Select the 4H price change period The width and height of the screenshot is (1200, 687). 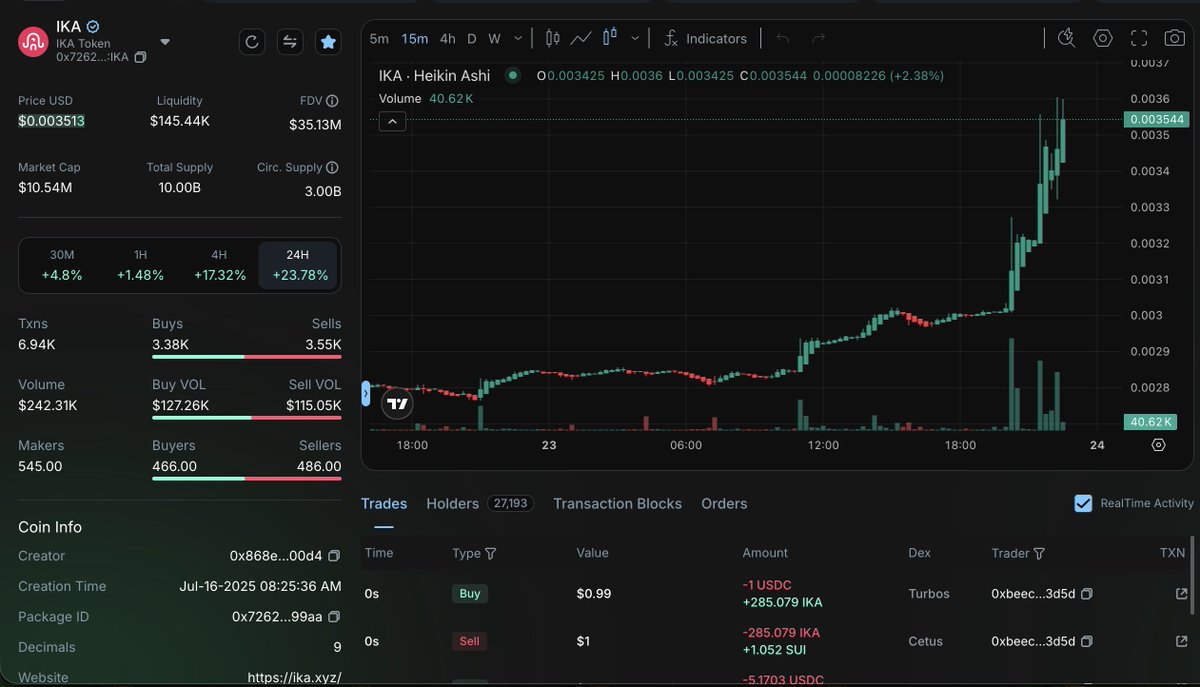tap(219, 265)
